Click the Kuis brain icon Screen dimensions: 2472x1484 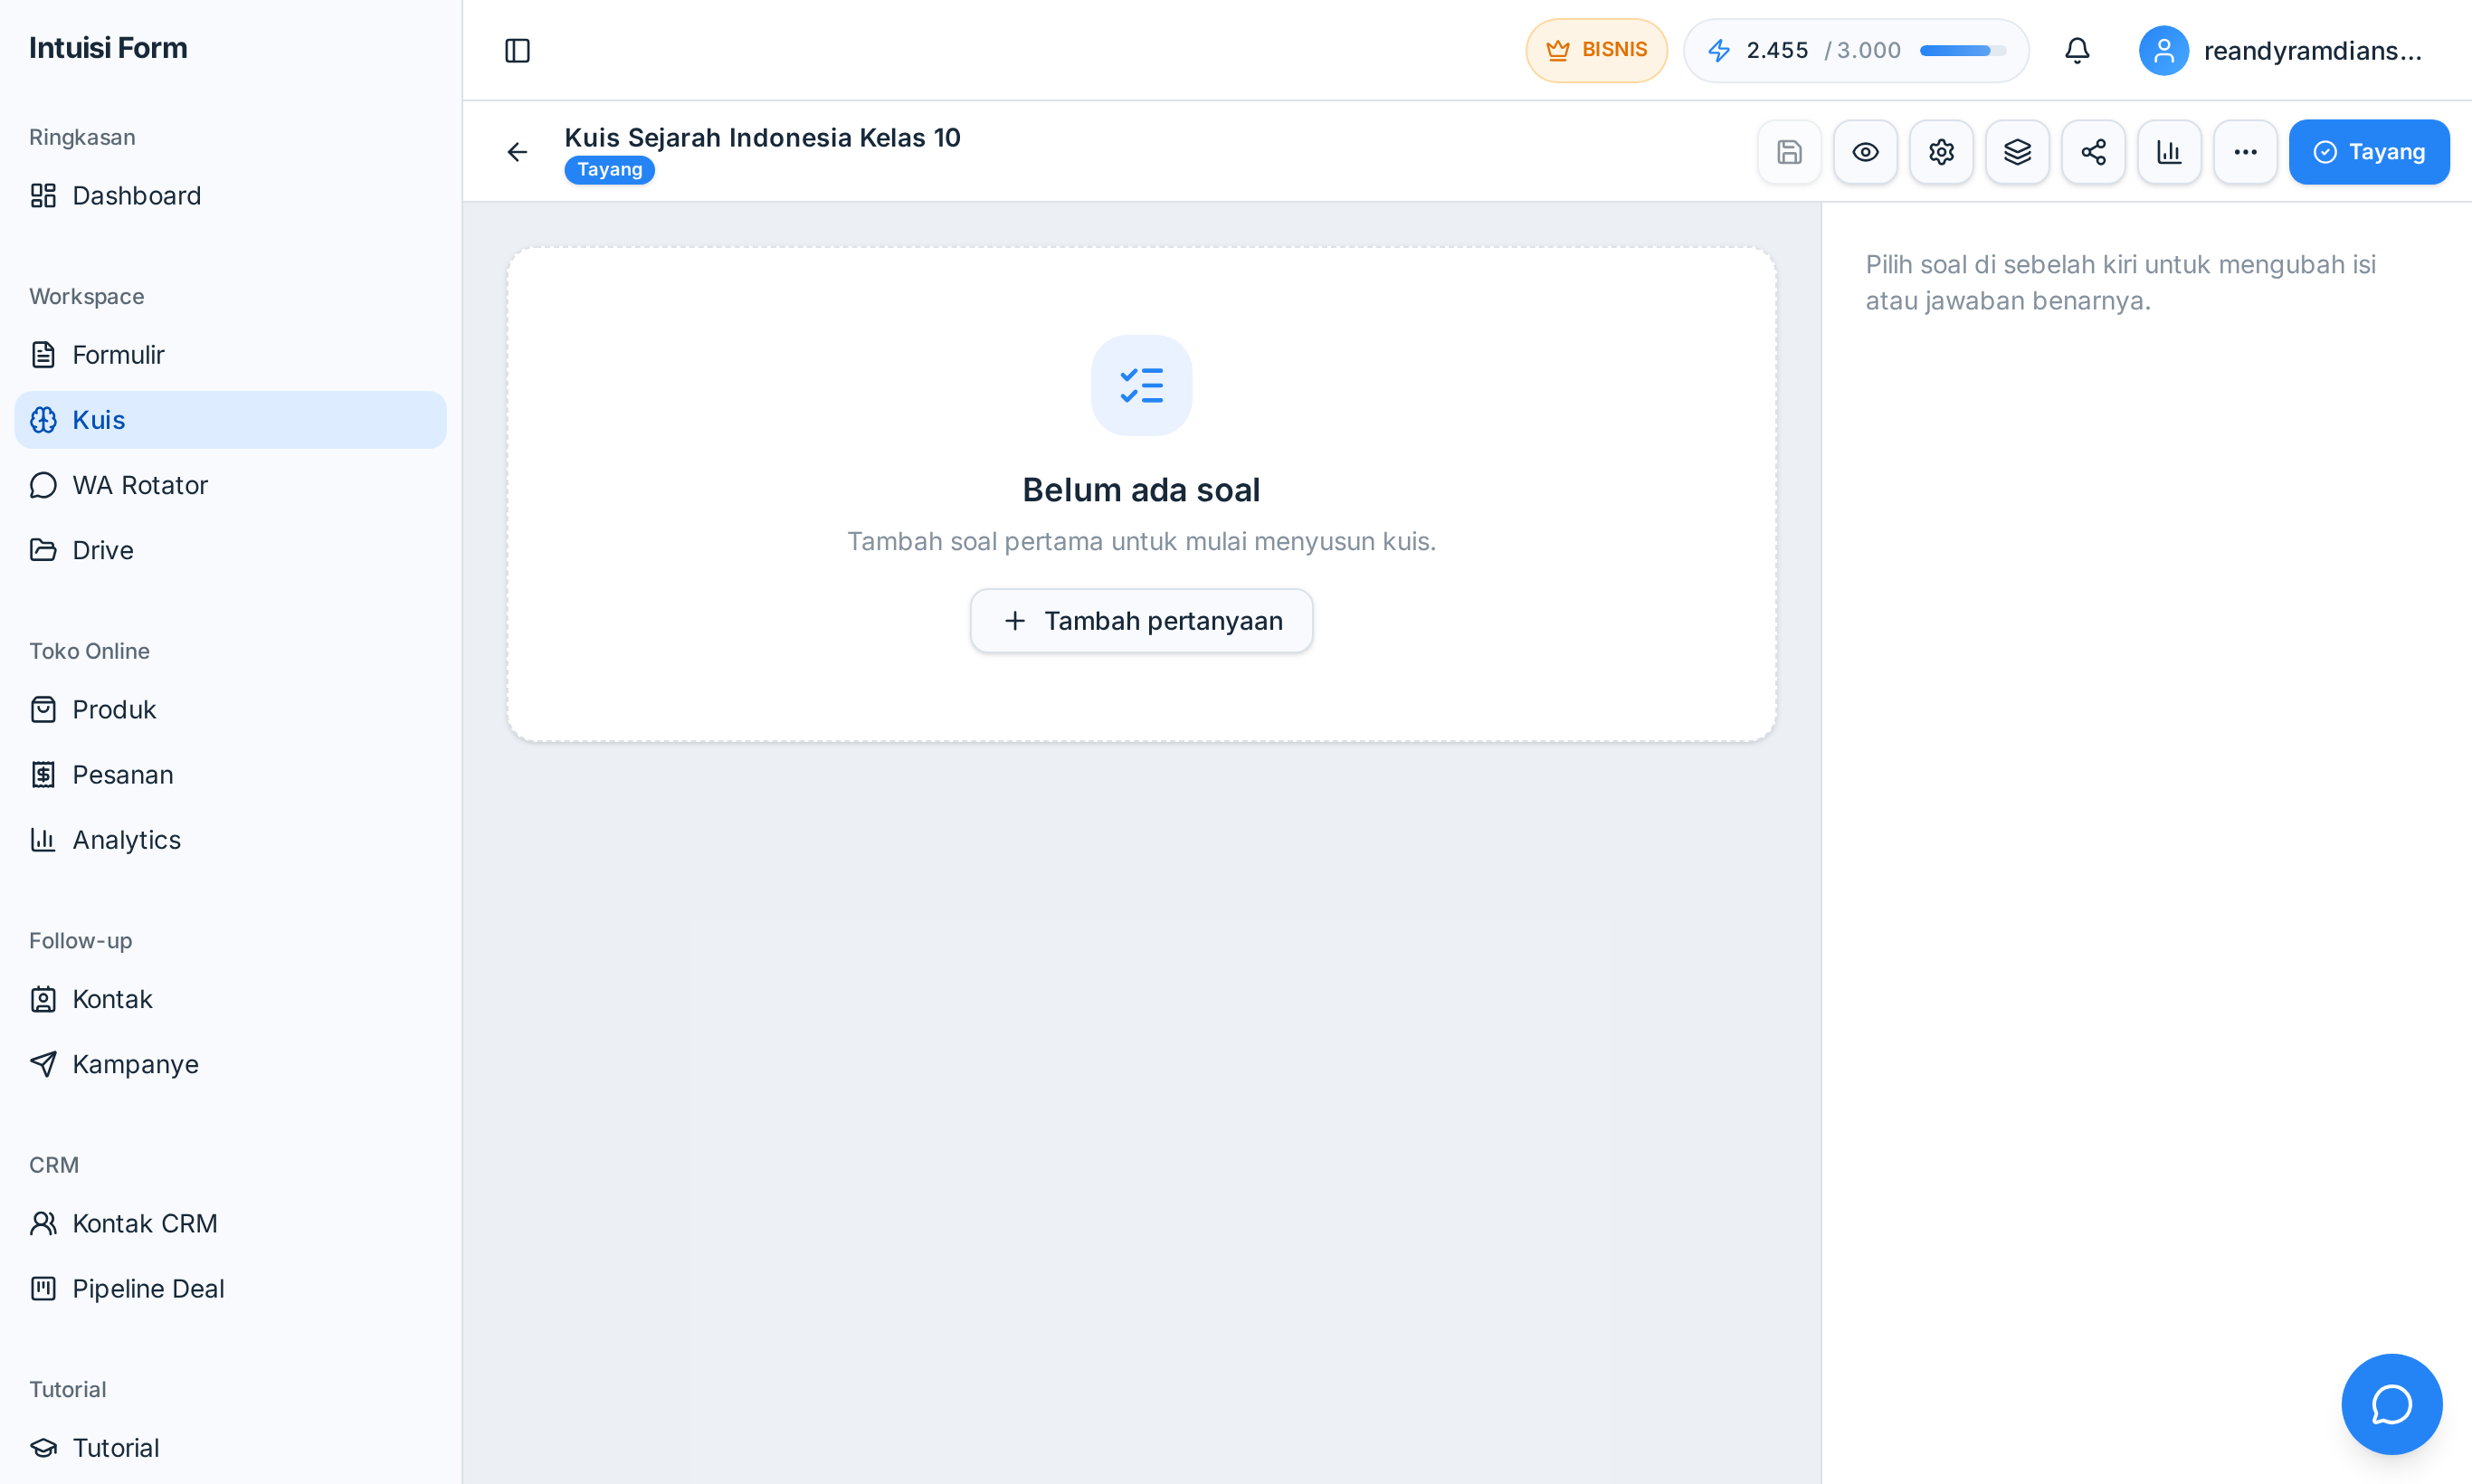click(x=43, y=420)
